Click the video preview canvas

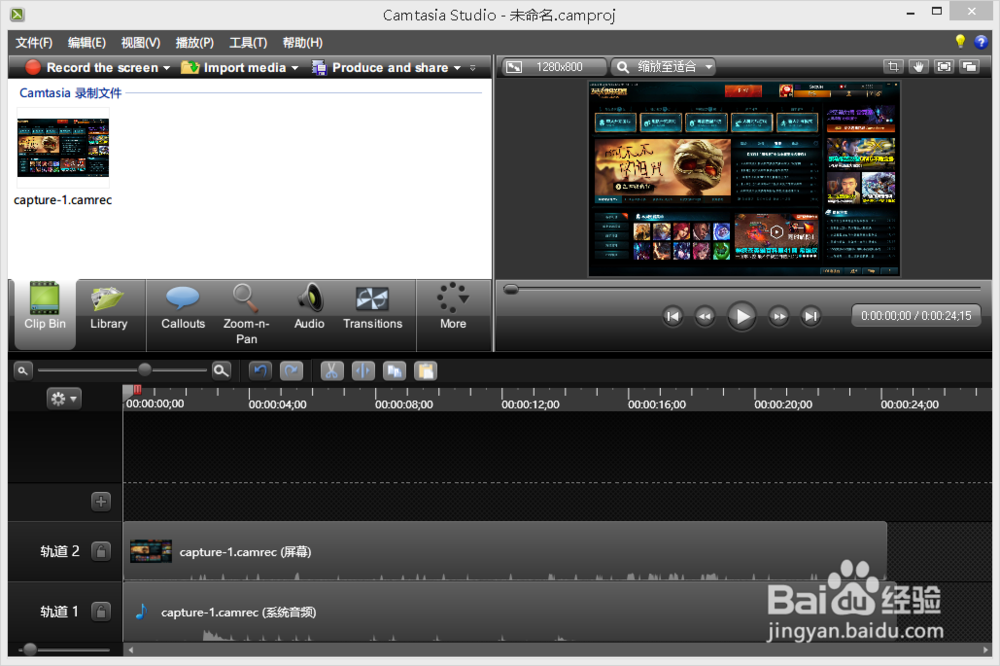coord(744,179)
